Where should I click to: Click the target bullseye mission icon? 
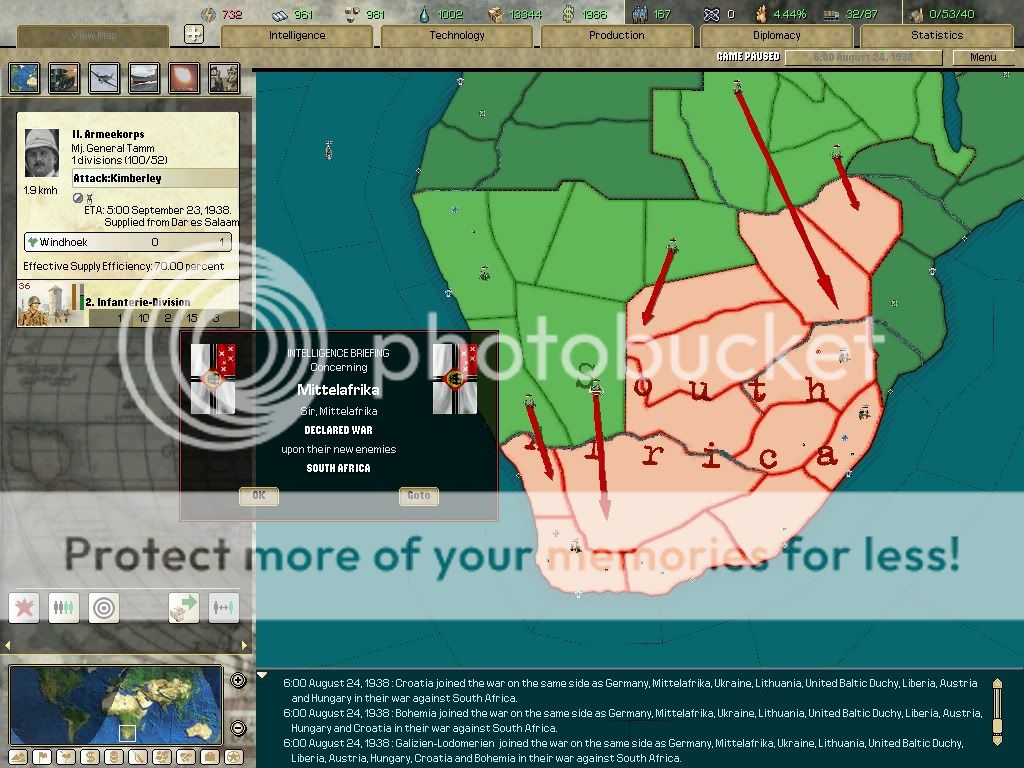pos(104,608)
